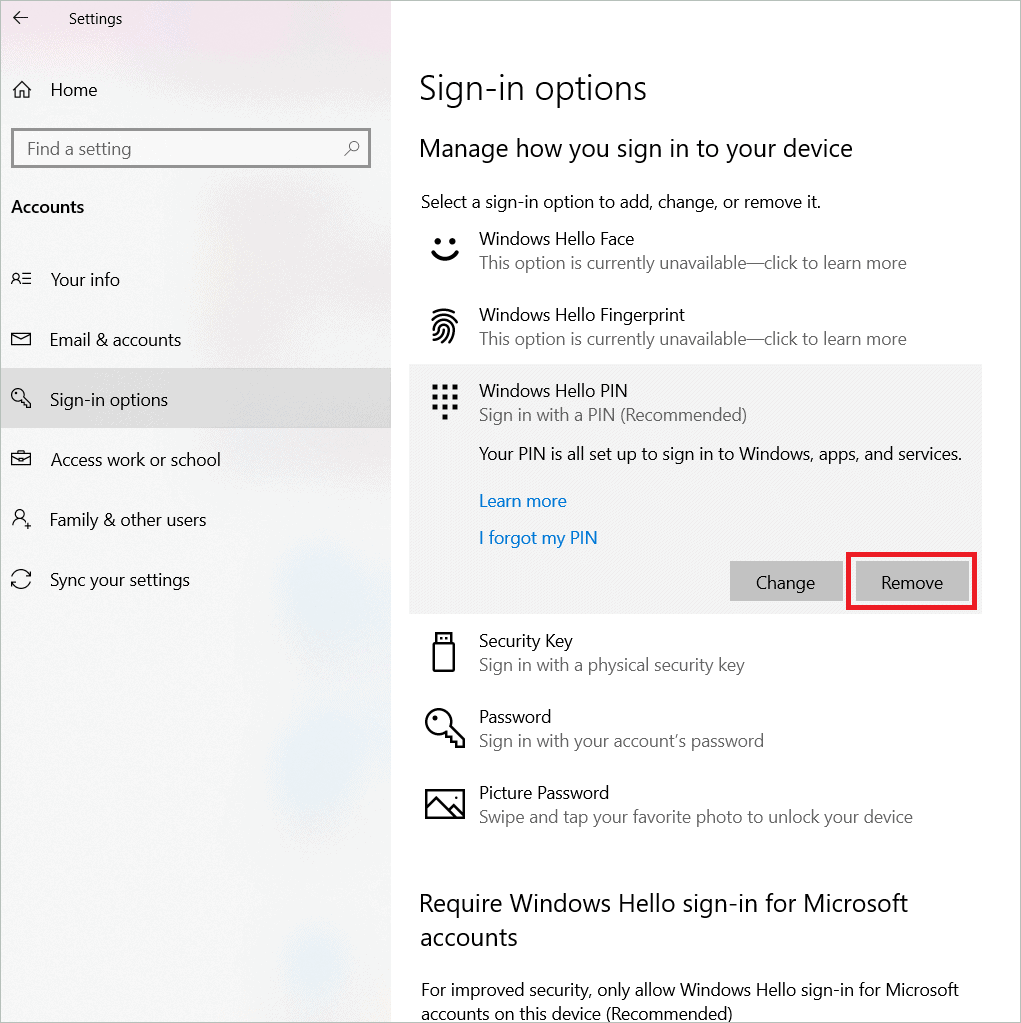Click 'Require Windows Hello sign-in' heading

coord(663,920)
